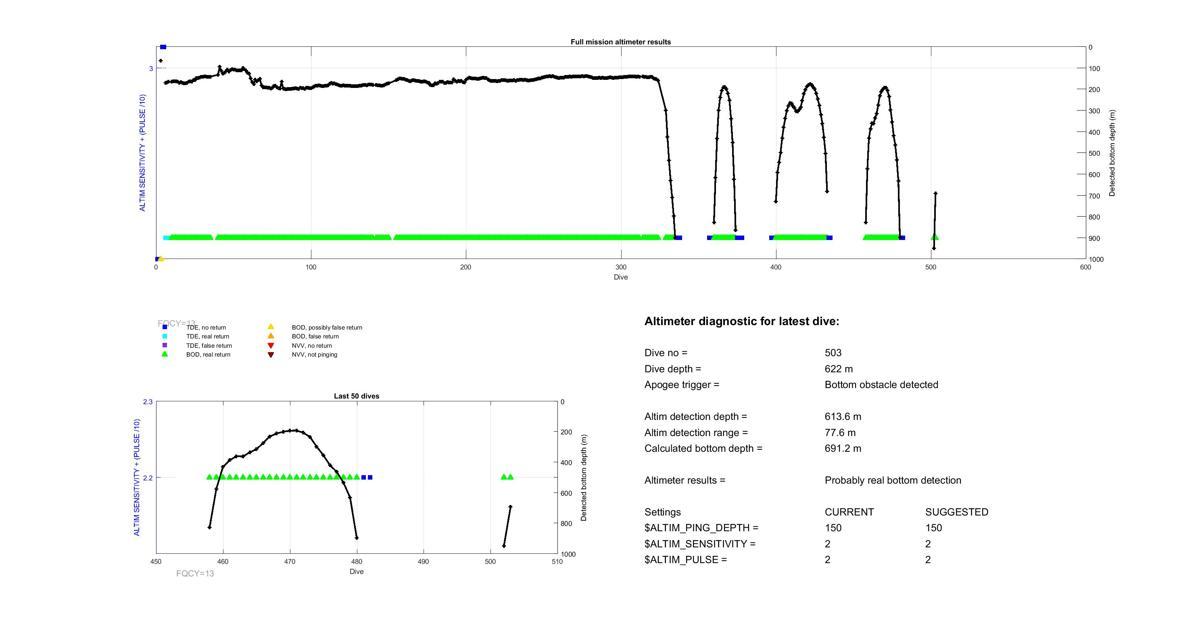This screenshot has width=1200, height=622.
Task: Click the 'Dive' x-axis label of the full mission plot
Action: pos(621,277)
